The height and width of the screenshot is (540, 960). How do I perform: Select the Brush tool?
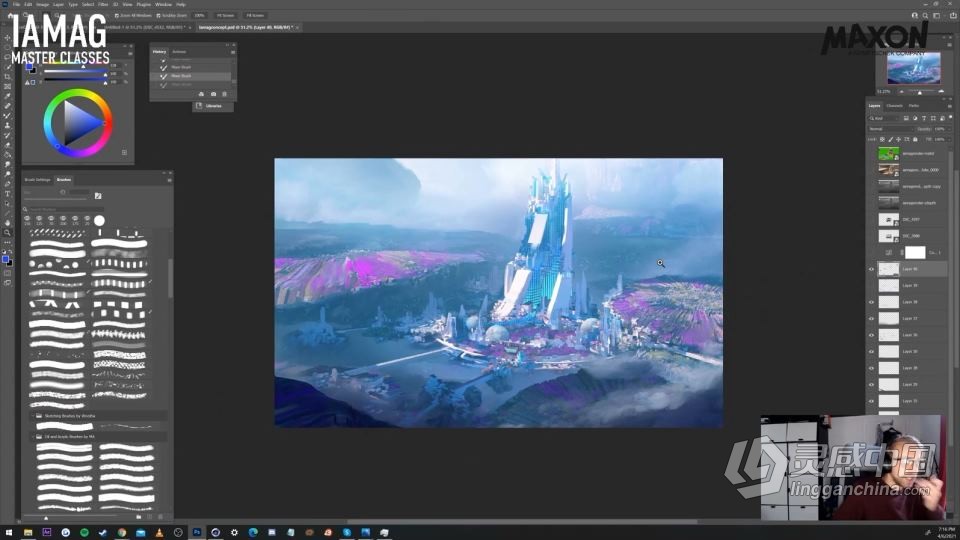[x=7, y=116]
